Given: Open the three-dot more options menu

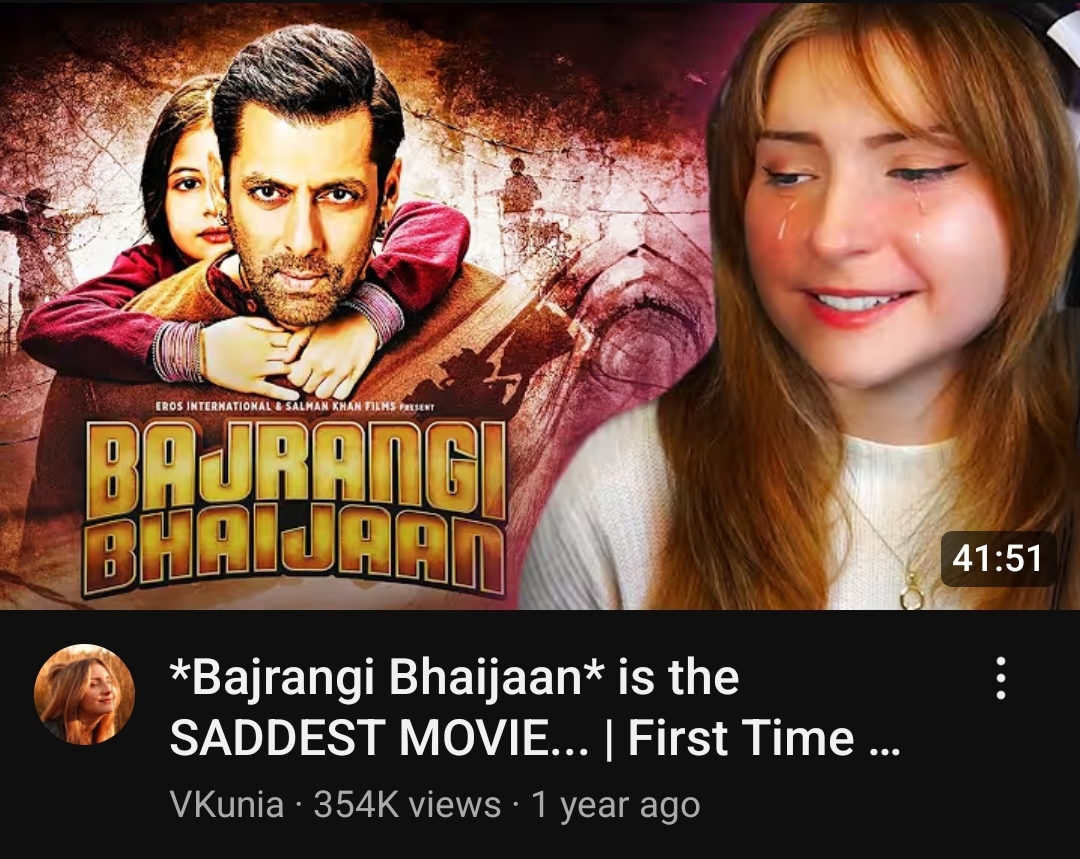Looking at the screenshot, I should 1001,678.
